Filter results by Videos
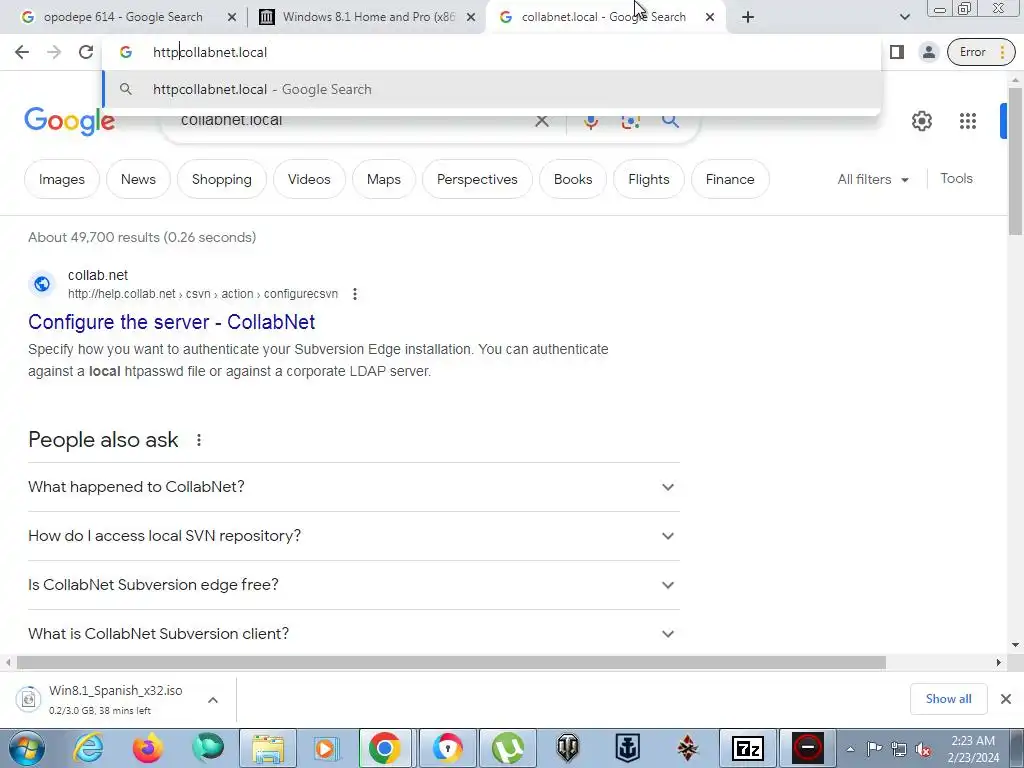This screenshot has height=768, width=1024. click(x=310, y=179)
